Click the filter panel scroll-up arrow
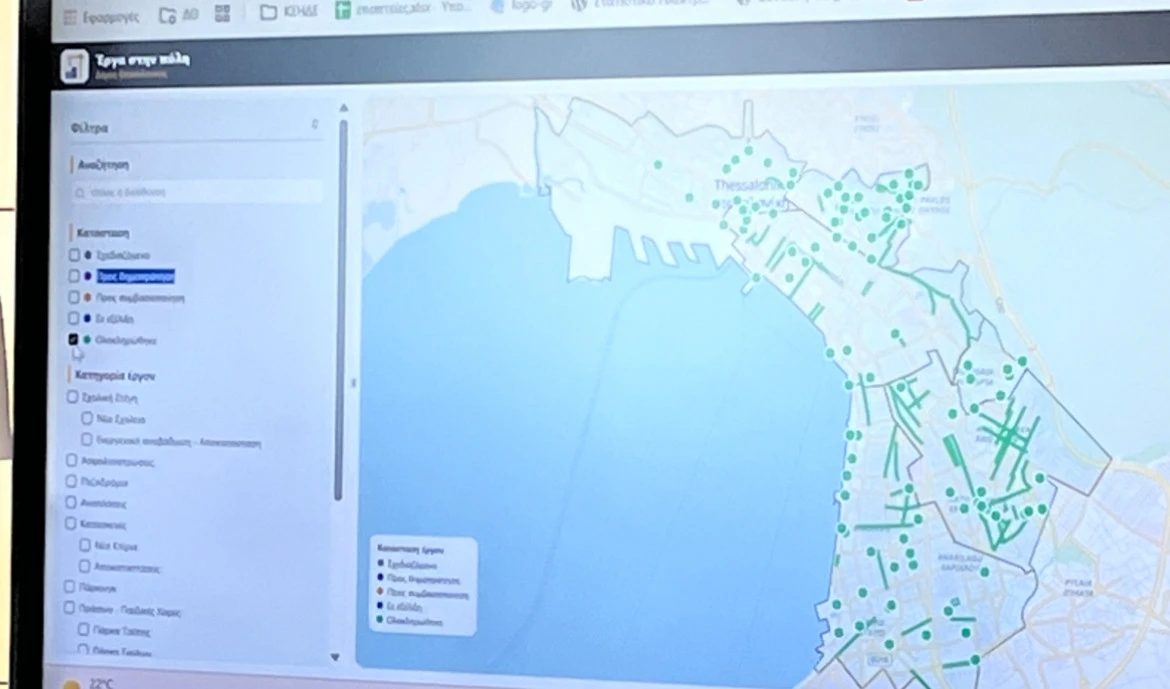Screen dimensions: 1170x689 (x=343, y=108)
